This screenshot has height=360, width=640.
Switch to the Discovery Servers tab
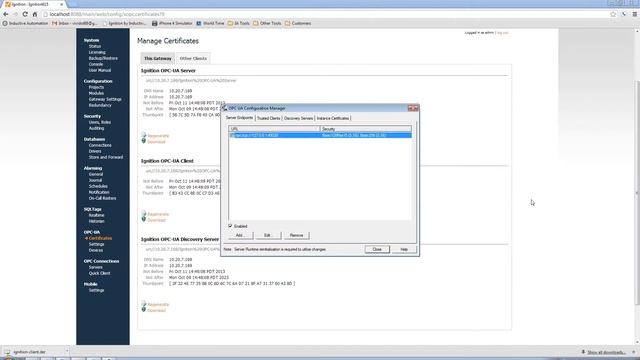[298, 118]
